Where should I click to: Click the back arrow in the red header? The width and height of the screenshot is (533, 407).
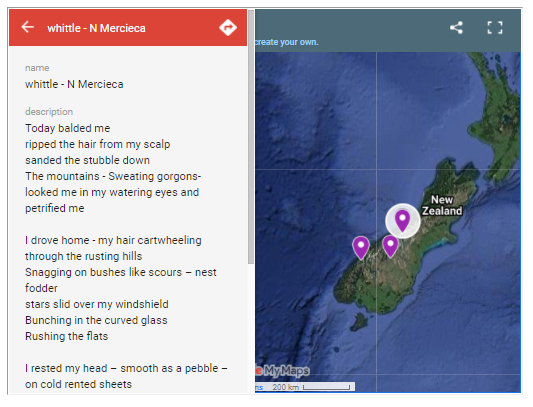pyautogui.click(x=28, y=27)
